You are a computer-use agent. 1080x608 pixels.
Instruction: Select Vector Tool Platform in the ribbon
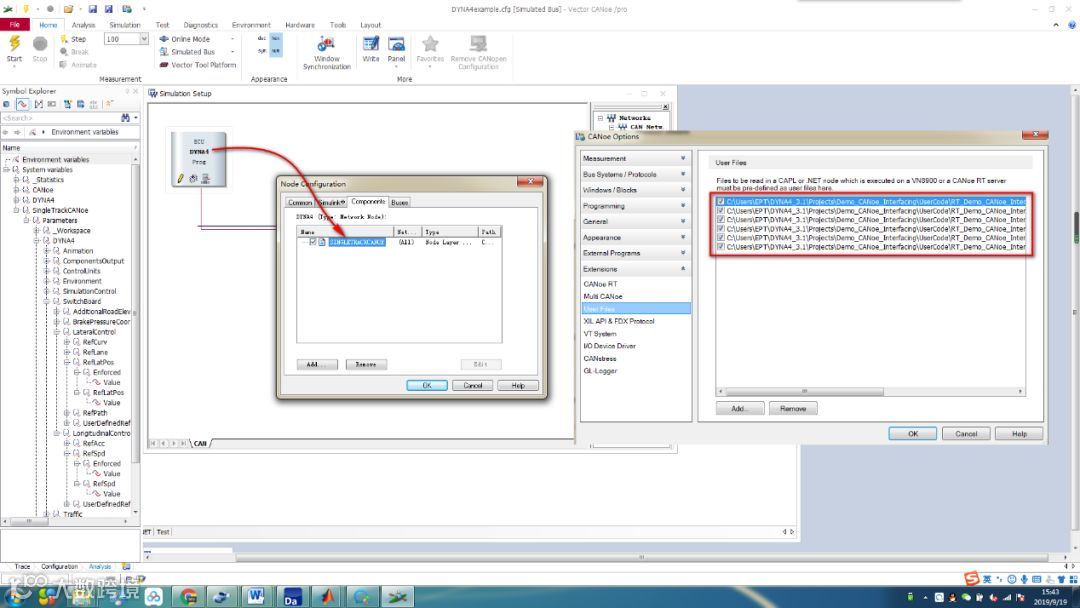198,65
